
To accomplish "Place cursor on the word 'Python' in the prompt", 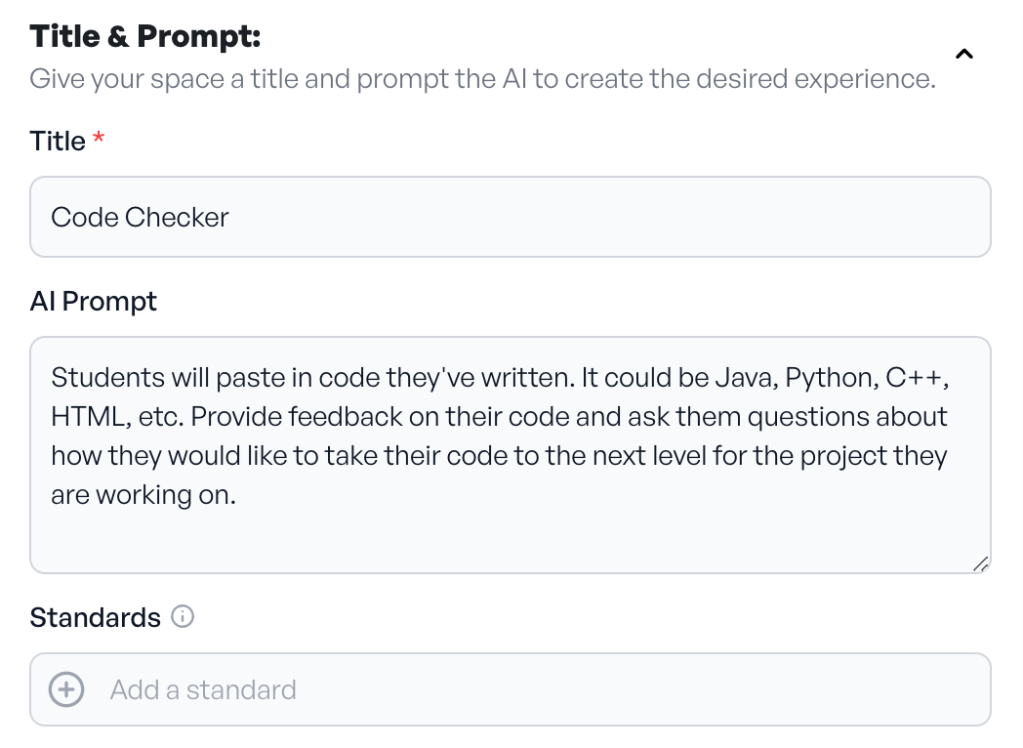I will (x=827, y=378).
